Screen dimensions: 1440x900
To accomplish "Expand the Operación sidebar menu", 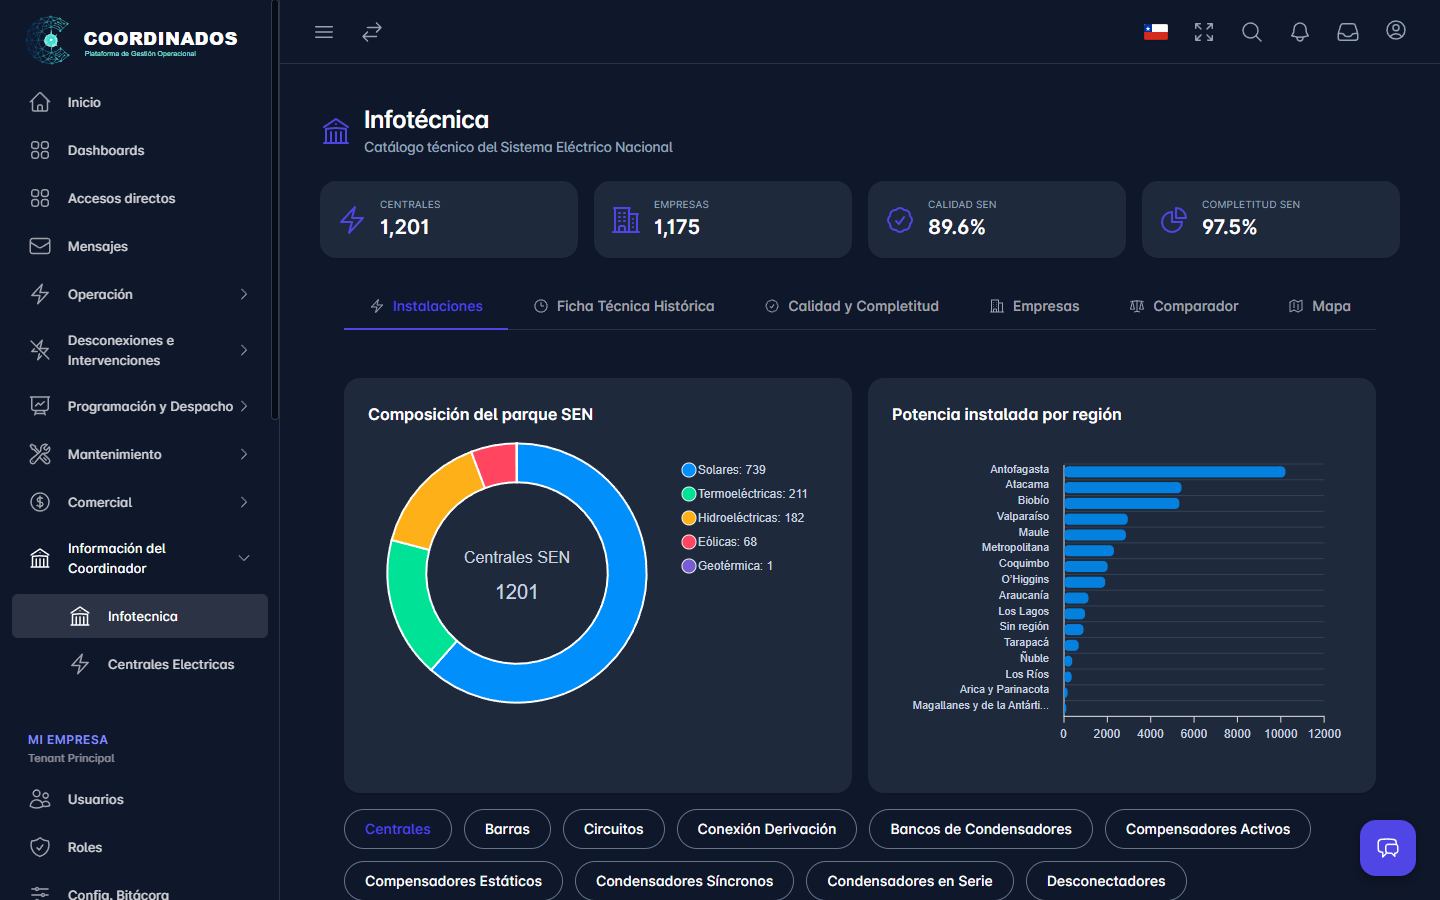I will (x=139, y=294).
